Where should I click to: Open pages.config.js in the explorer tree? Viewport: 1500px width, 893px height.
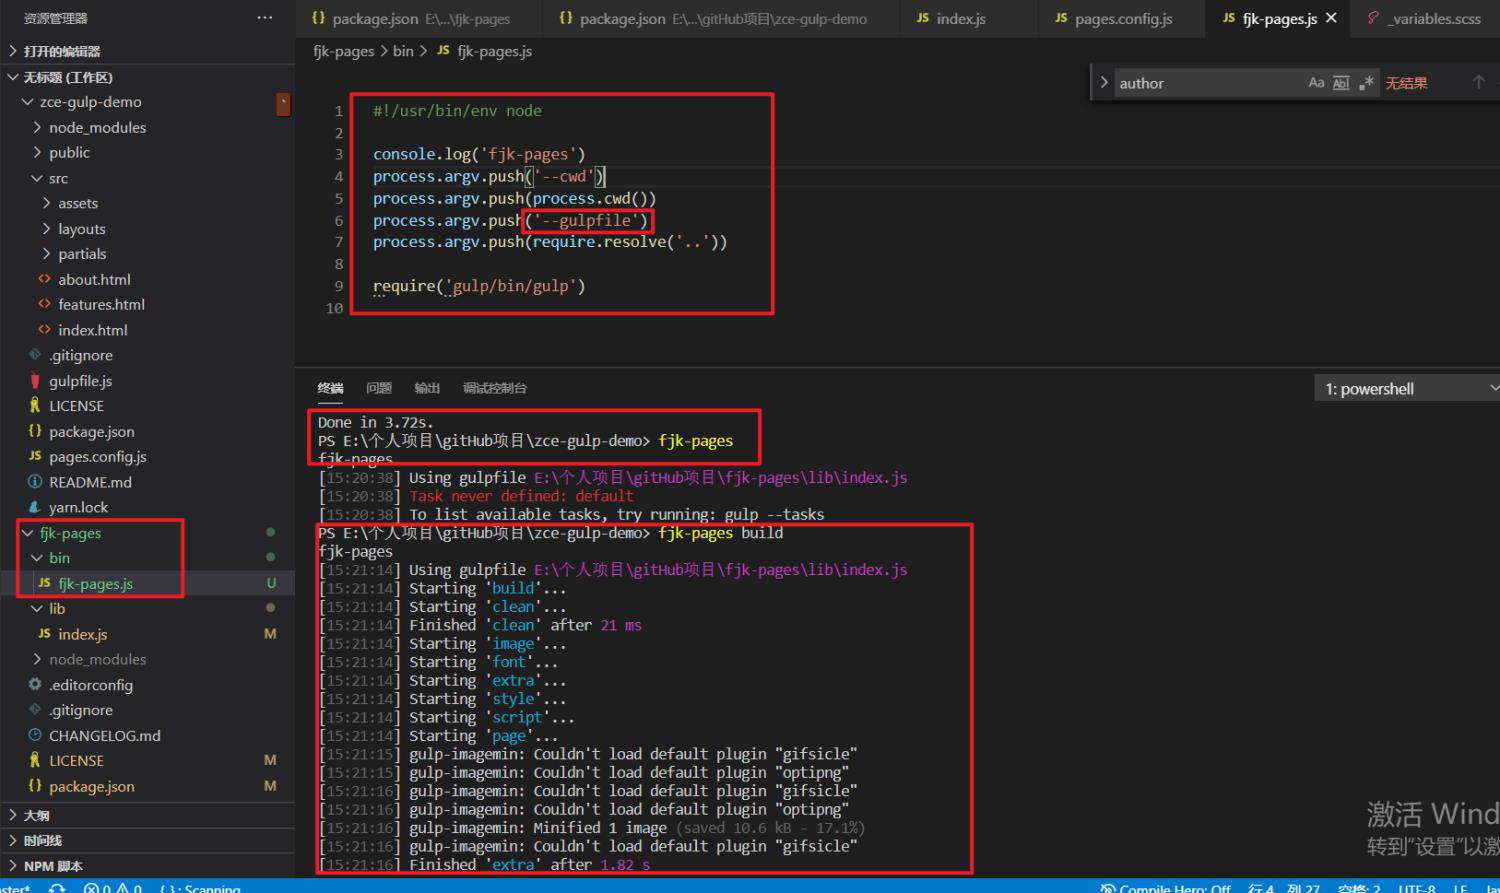pyautogui.click(x=97, y=456)
